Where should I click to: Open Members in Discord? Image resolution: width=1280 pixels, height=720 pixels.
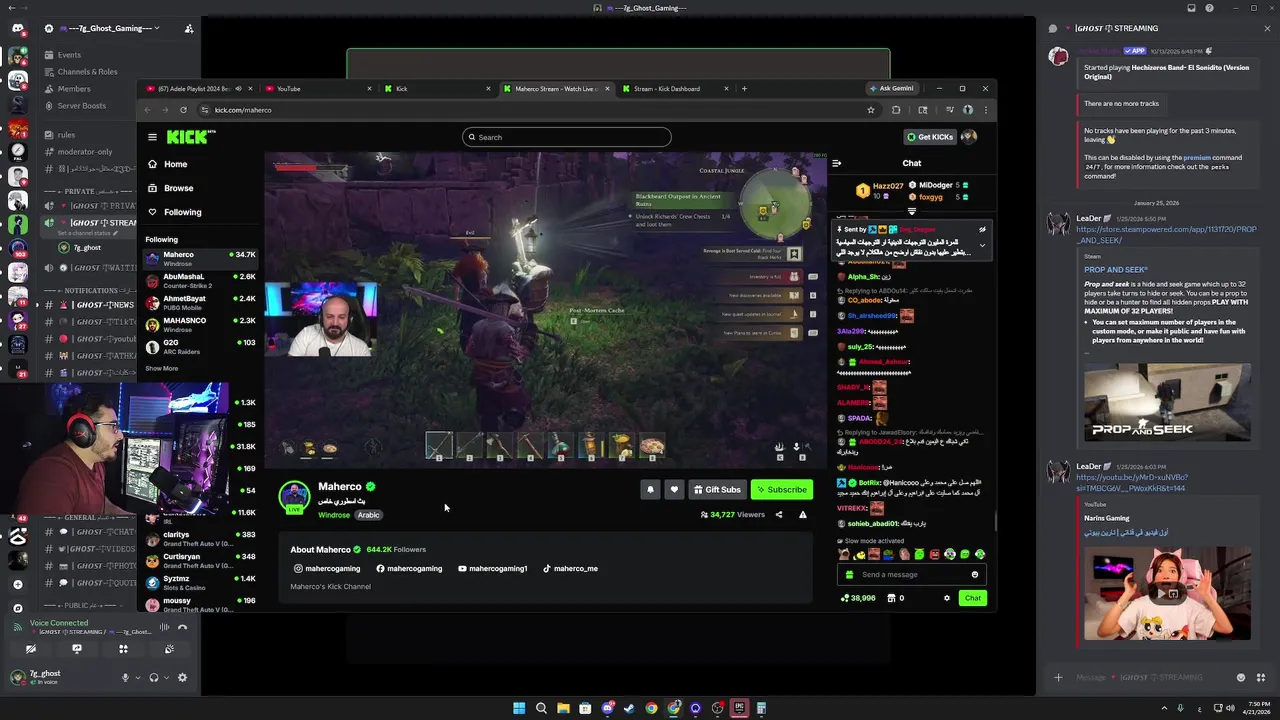(x=118, y=89)
